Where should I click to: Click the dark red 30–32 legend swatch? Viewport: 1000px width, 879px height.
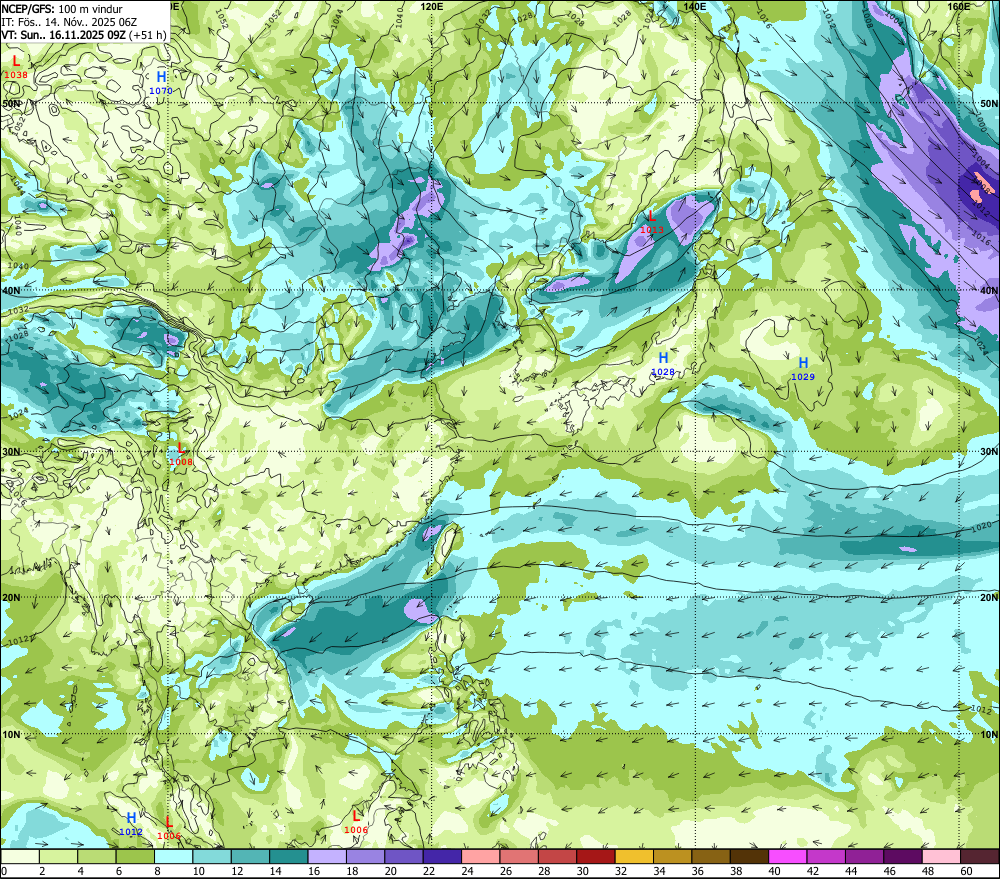tap(596, 856)
